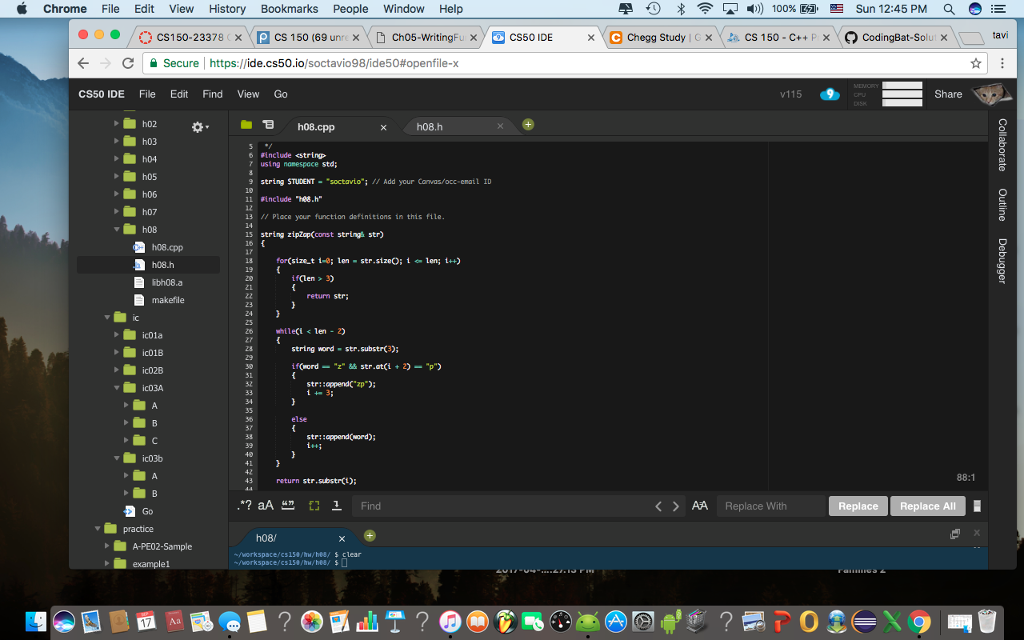Open Spotlight search in menu bar

tap(949, 8)
